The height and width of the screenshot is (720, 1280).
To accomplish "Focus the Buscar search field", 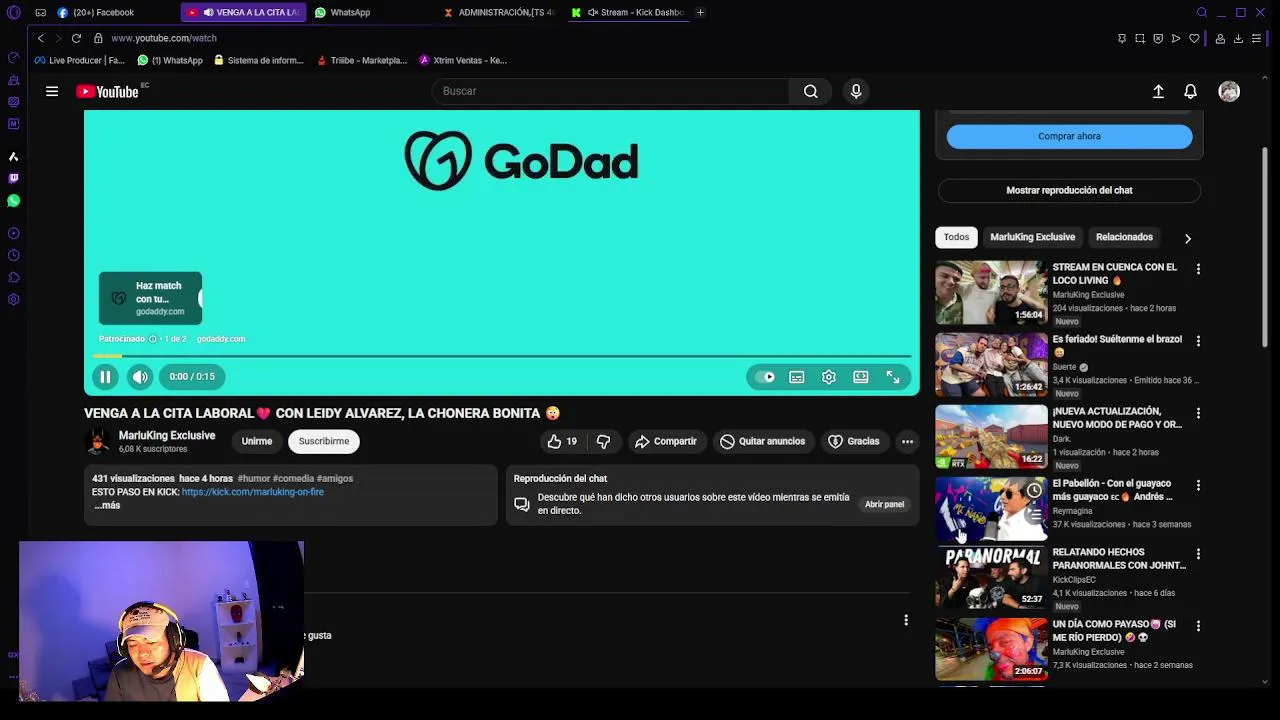I will (610, 91).
